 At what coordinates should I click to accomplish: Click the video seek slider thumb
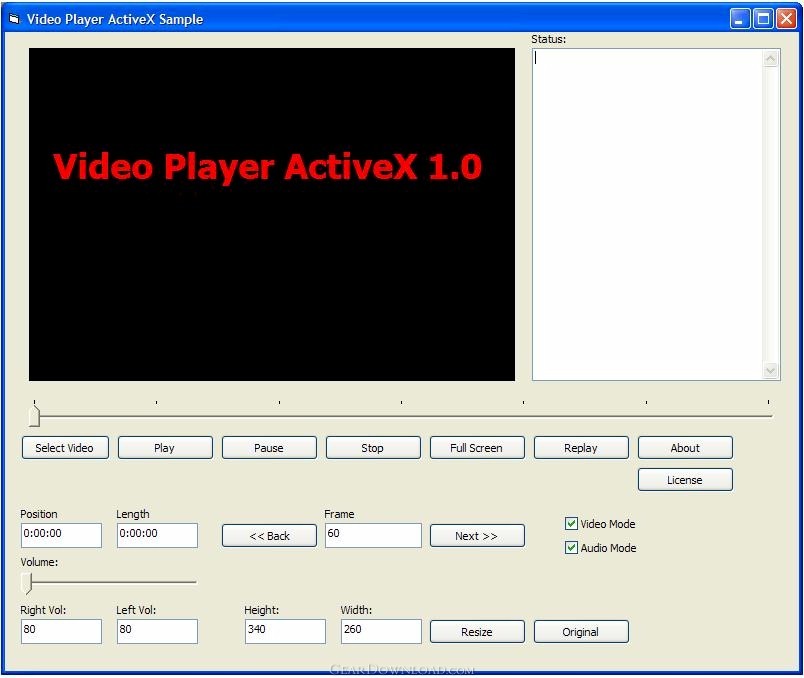click(x=34, y=416)
